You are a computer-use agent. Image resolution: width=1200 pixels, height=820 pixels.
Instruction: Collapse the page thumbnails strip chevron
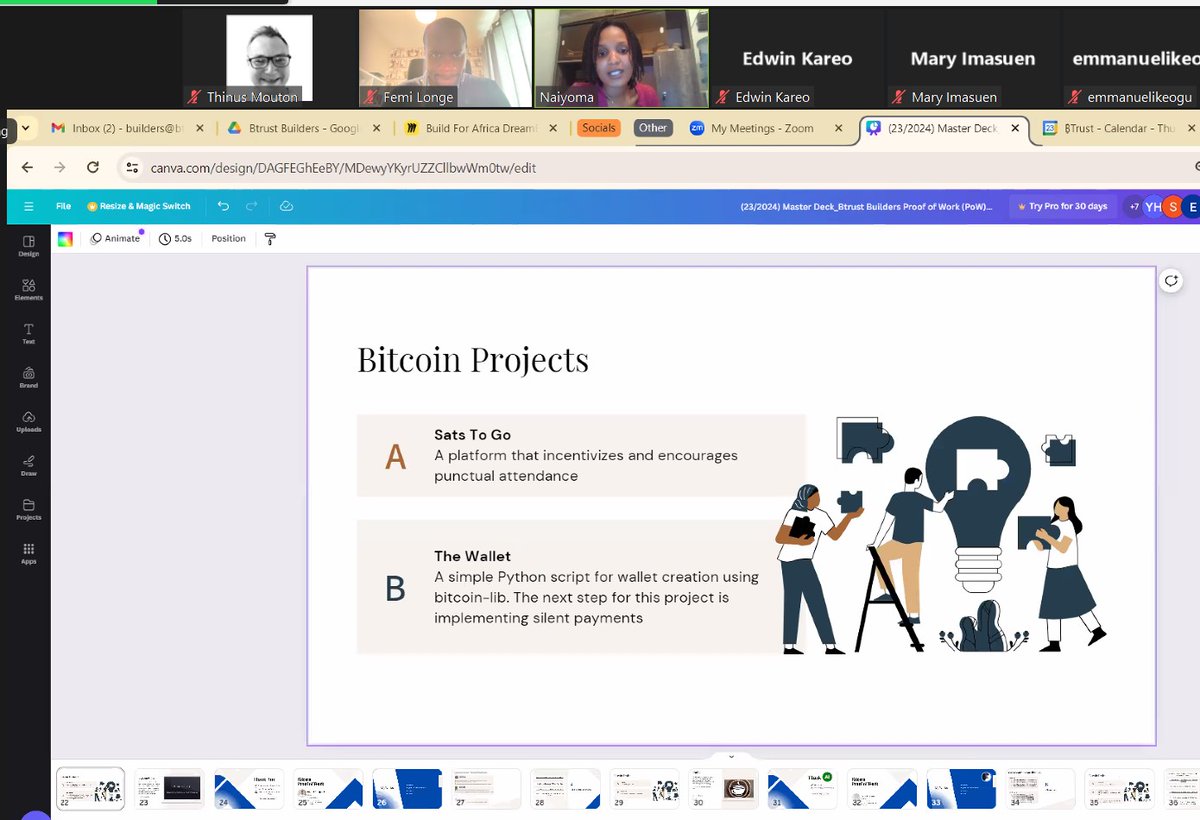coord(731,757)
